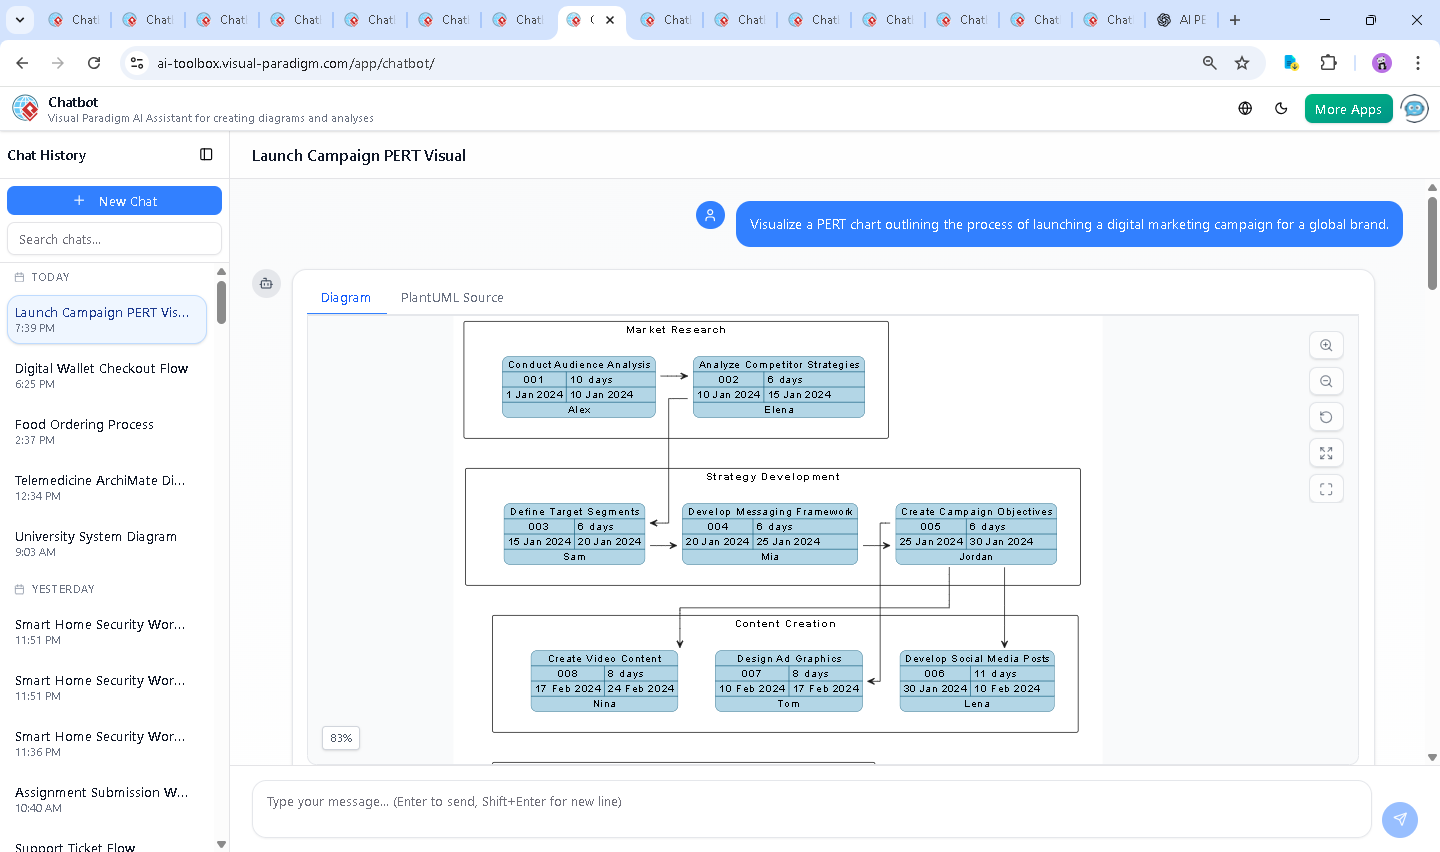Open the browser extensions puzzle menu
The height and width of the screenshot is (852, 1440).
[1328, 63]
